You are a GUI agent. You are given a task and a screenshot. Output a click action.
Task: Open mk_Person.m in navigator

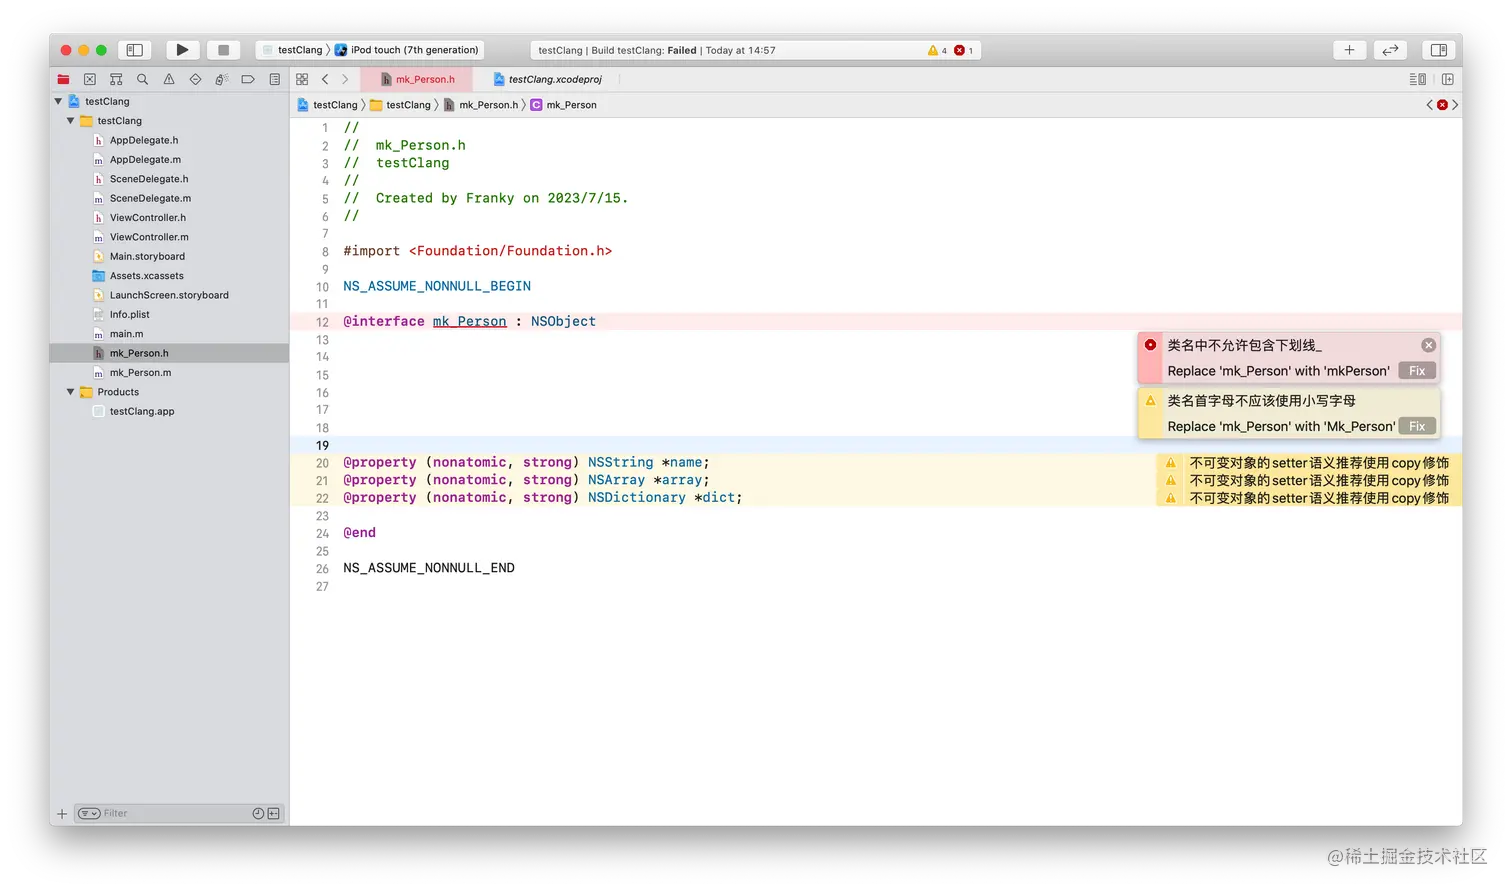(140, 373)
